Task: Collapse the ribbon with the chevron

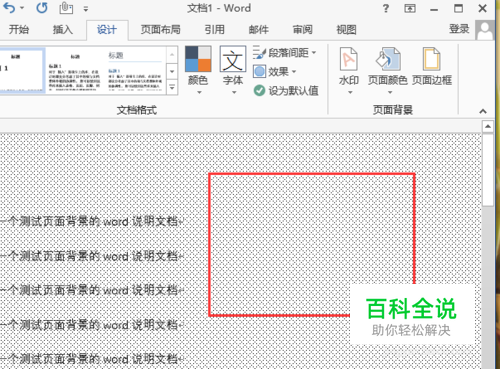Action: (x=483, y=111)
